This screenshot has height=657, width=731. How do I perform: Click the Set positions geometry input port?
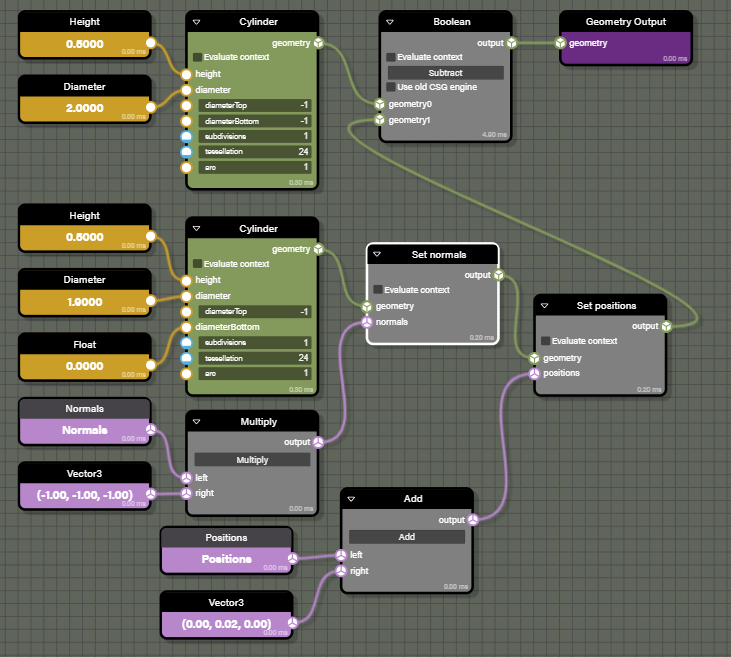pos(534,358)
